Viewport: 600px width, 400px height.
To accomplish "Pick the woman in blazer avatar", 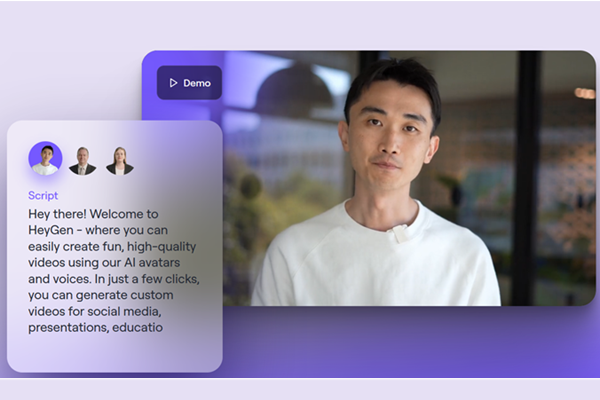I will coord(120,161).
